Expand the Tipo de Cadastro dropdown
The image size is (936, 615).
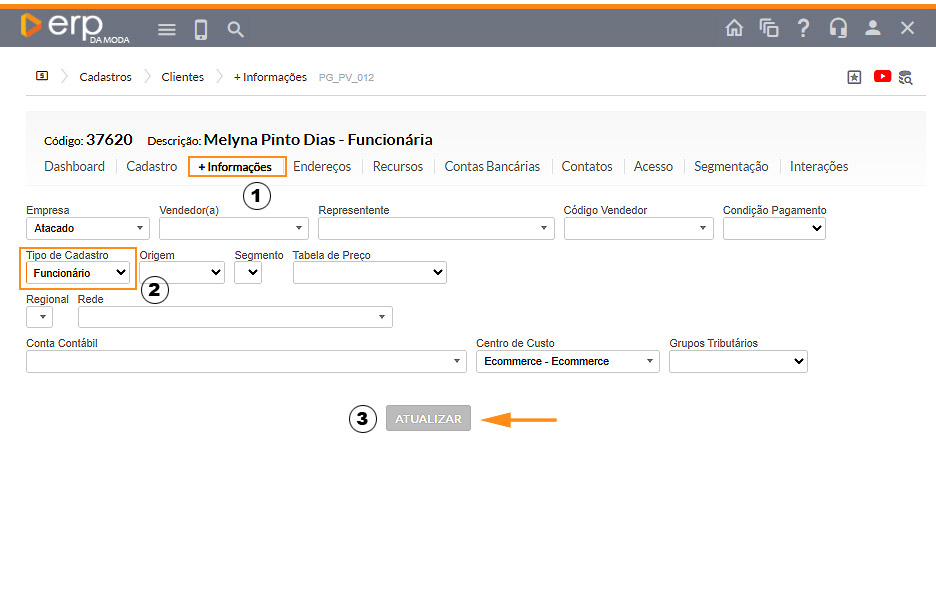coord(80,273)
